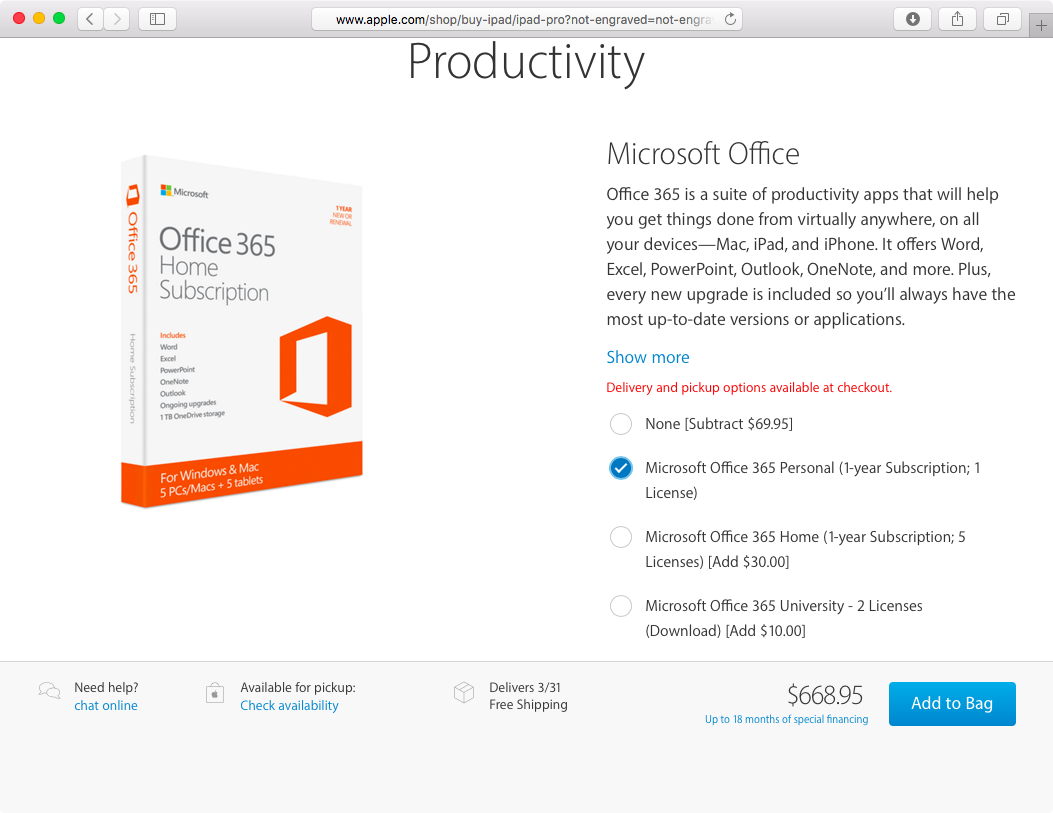The width and height of the screenshot is (1053, 813).
Task: Open the chat online link
Action: pyautogui.click(x=105, y=706)
